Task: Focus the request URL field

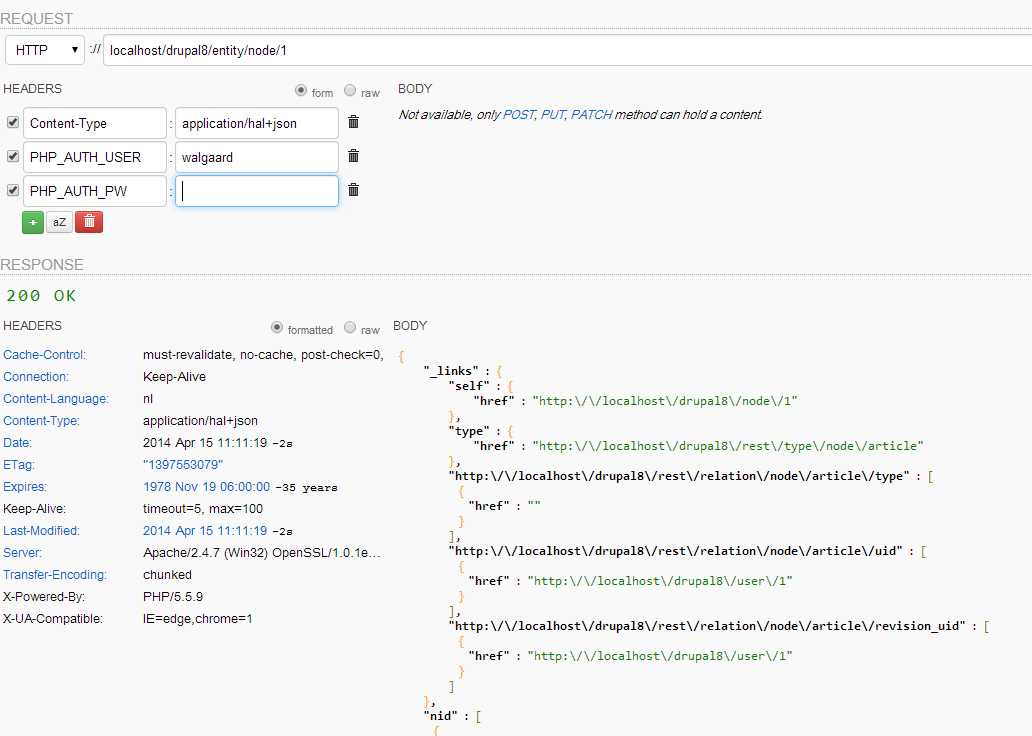Action: tap(567, 50)
